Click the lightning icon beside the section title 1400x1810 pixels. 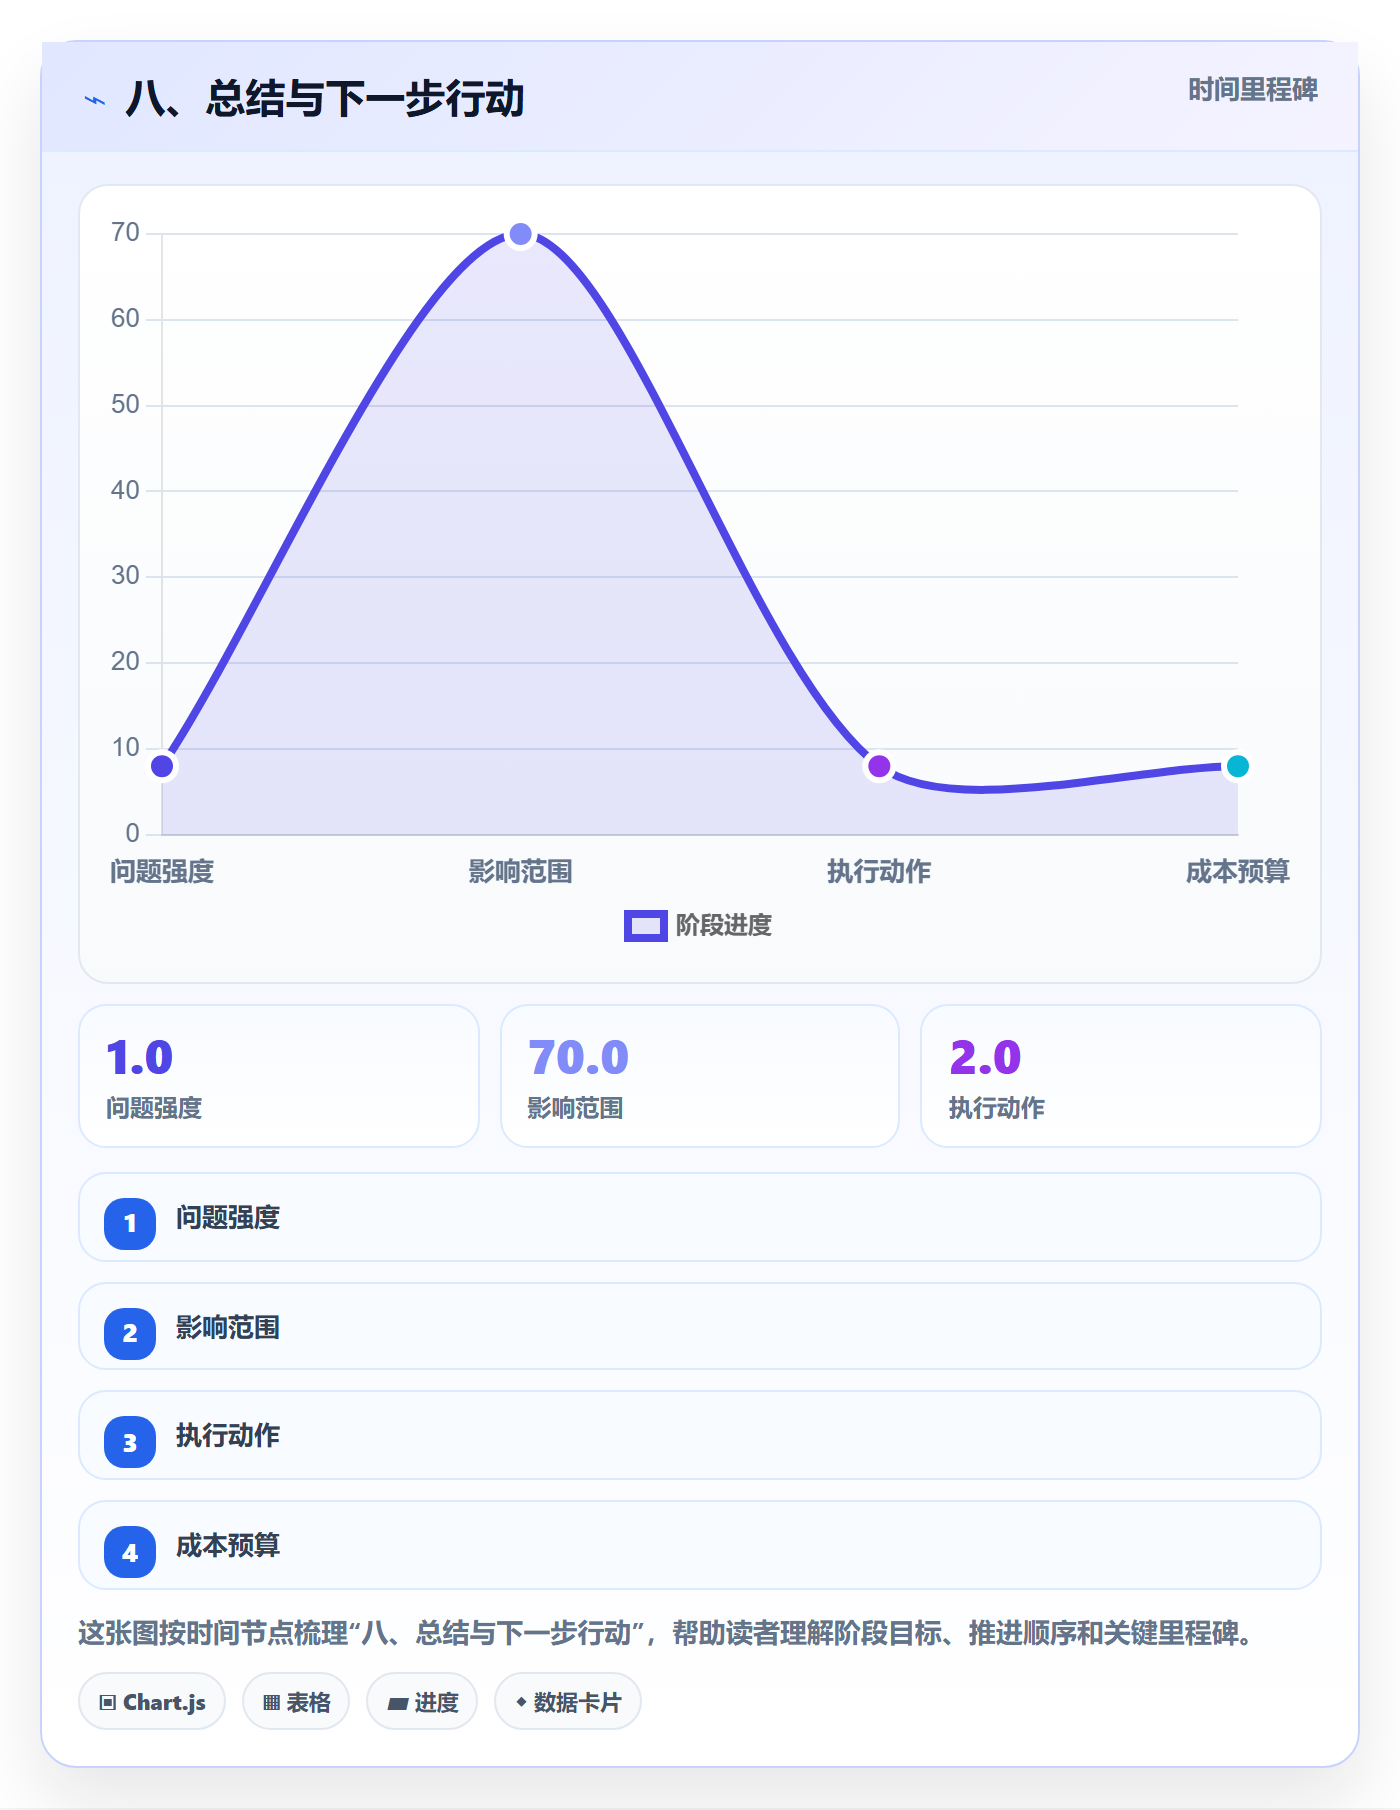click(x=95, y=101)
